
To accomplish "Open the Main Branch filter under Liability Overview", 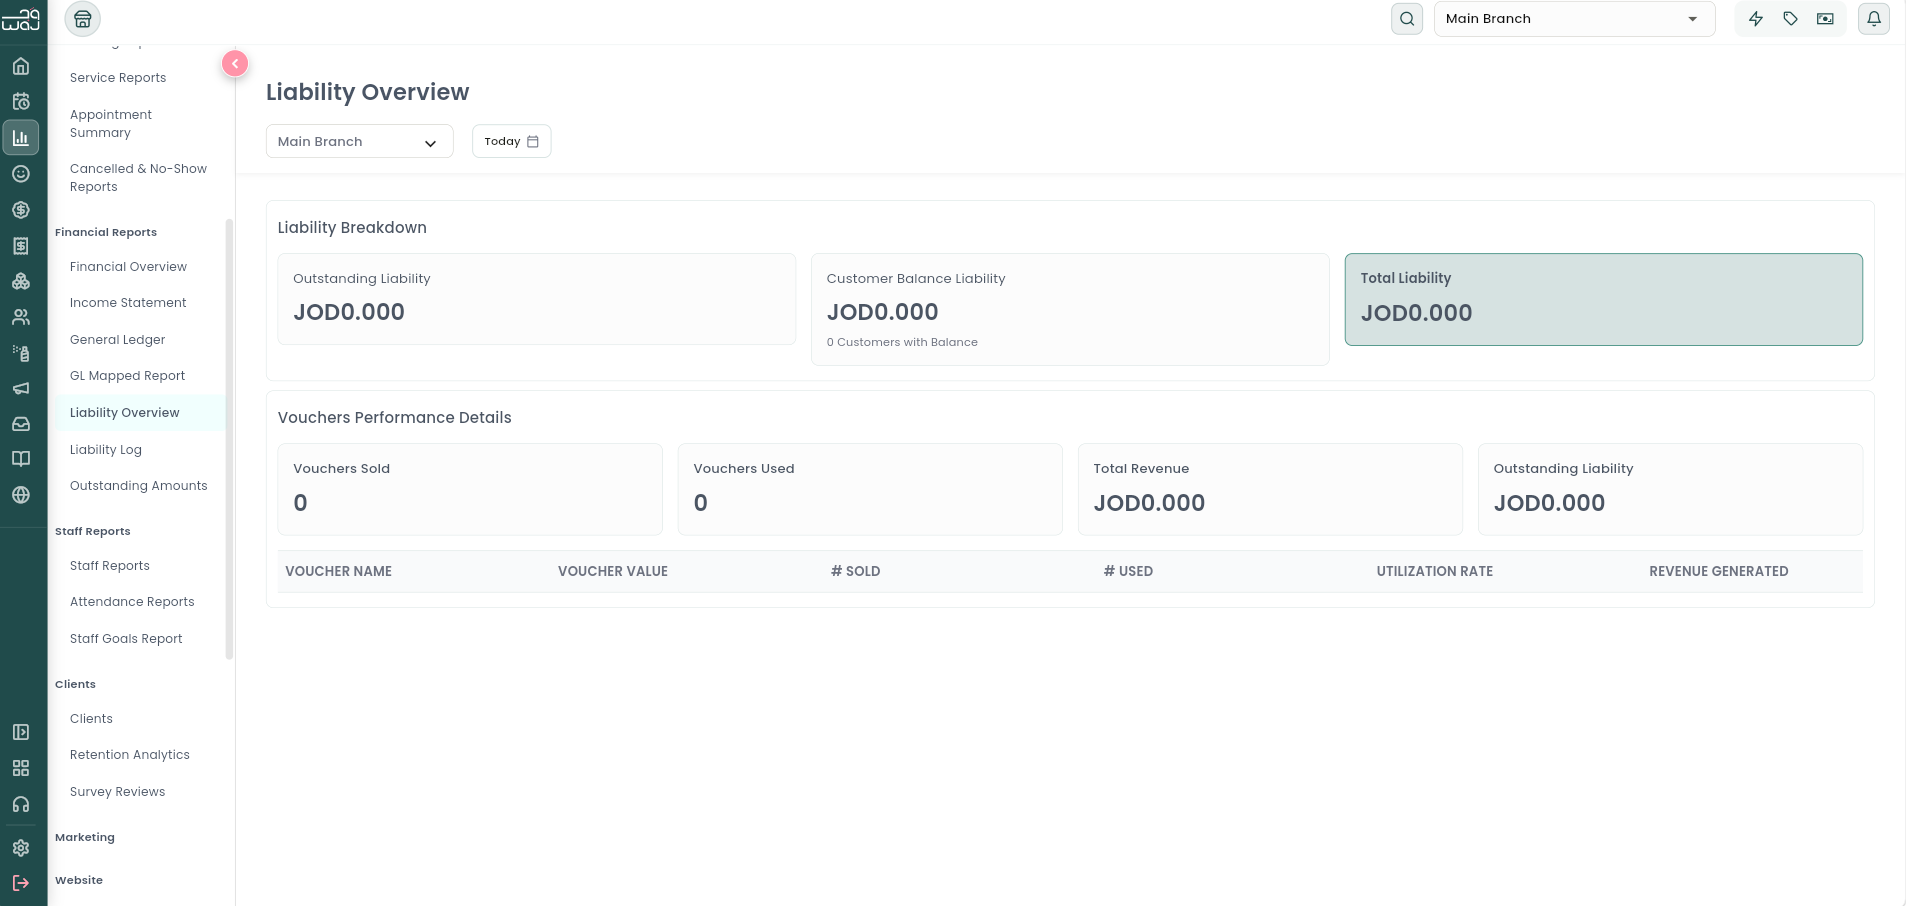I will point(359,142).
